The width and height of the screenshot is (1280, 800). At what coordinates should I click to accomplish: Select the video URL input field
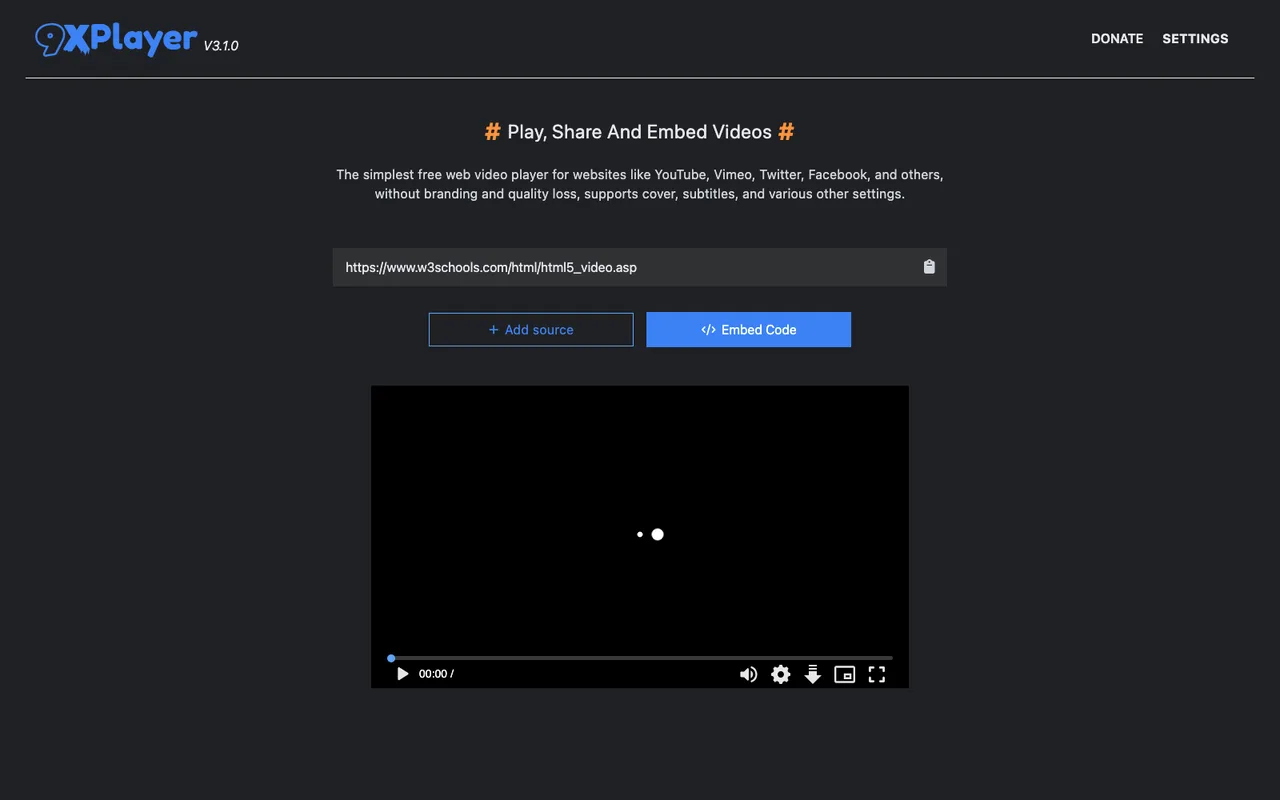point(600,267)
